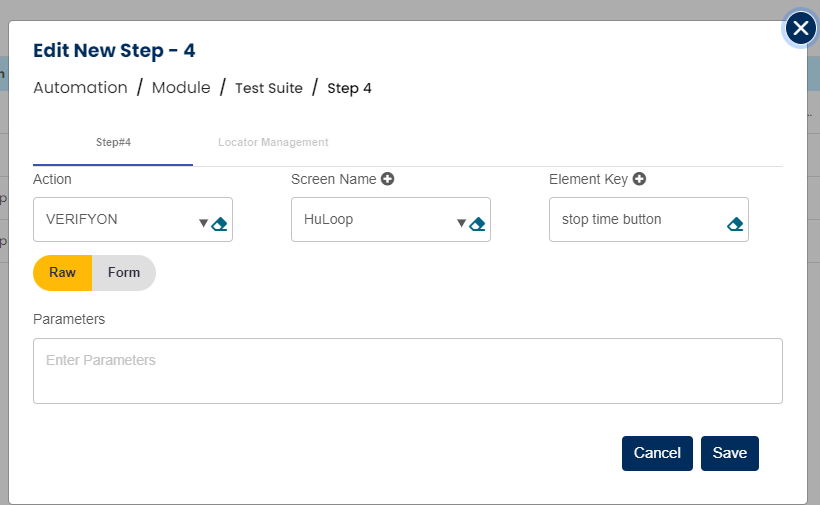Save the edited step
The height and width of the screenshot is (505, 820).
730,453
